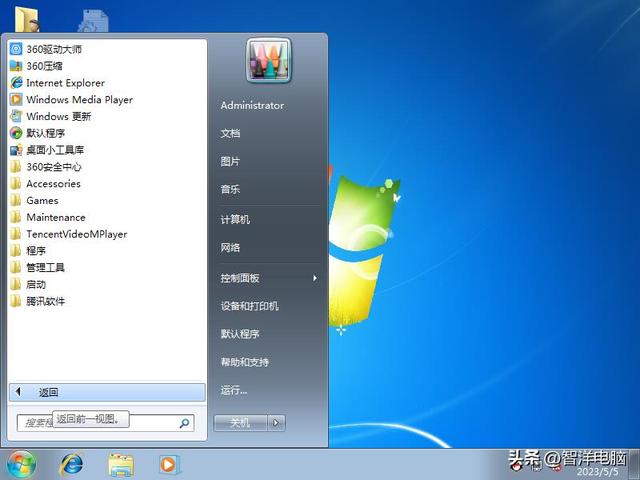The image size is (640, 480).
Task: Open 设备和打印机
Action: click(x=250, y=306)
